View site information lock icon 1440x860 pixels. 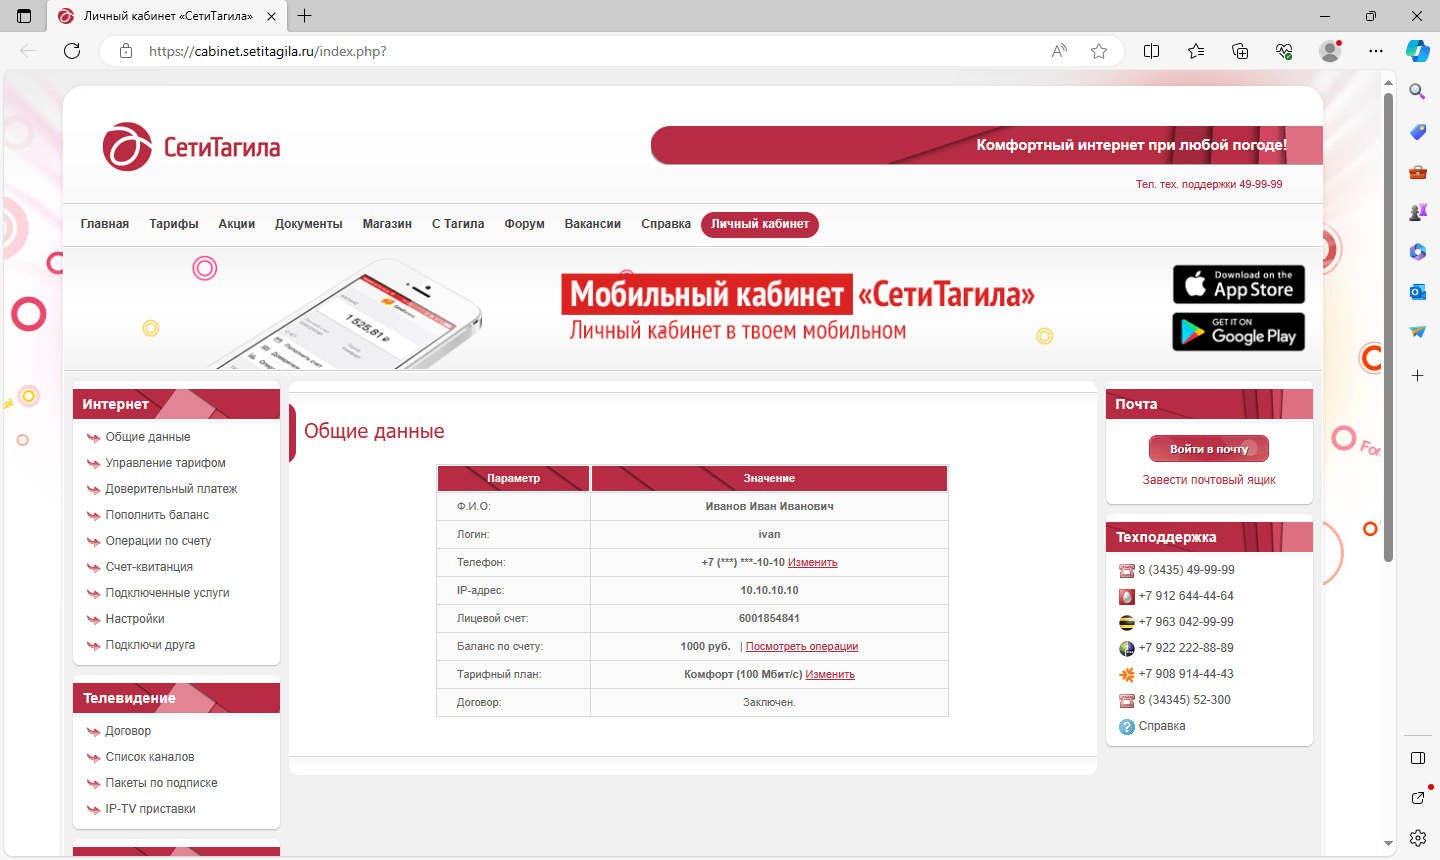point(126,51)
